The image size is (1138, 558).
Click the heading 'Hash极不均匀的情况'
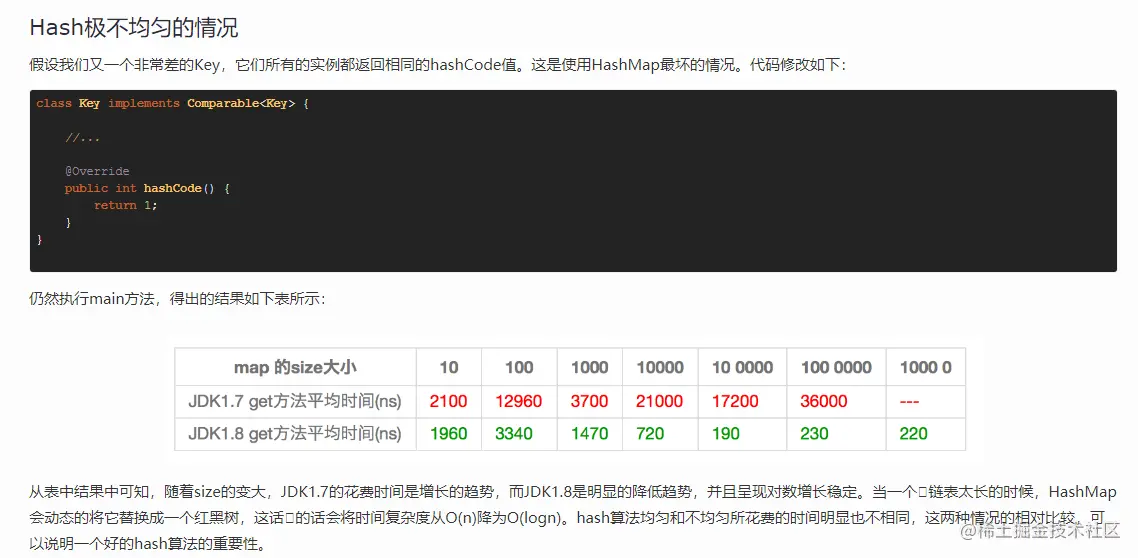coord(134,28)
